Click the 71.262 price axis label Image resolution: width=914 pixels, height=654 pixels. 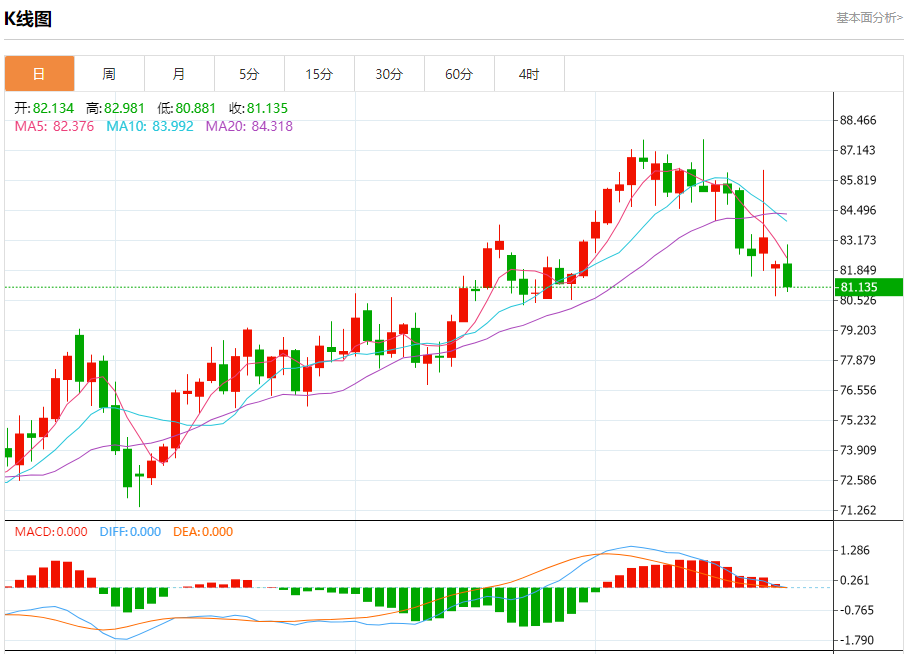pos(857,510)
